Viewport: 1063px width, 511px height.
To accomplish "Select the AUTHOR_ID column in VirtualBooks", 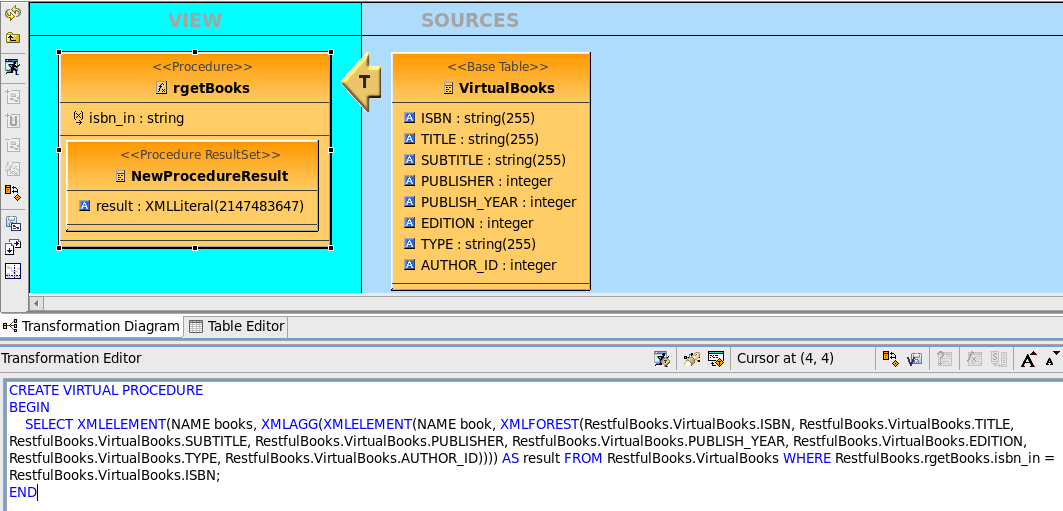I will point(488,265).
